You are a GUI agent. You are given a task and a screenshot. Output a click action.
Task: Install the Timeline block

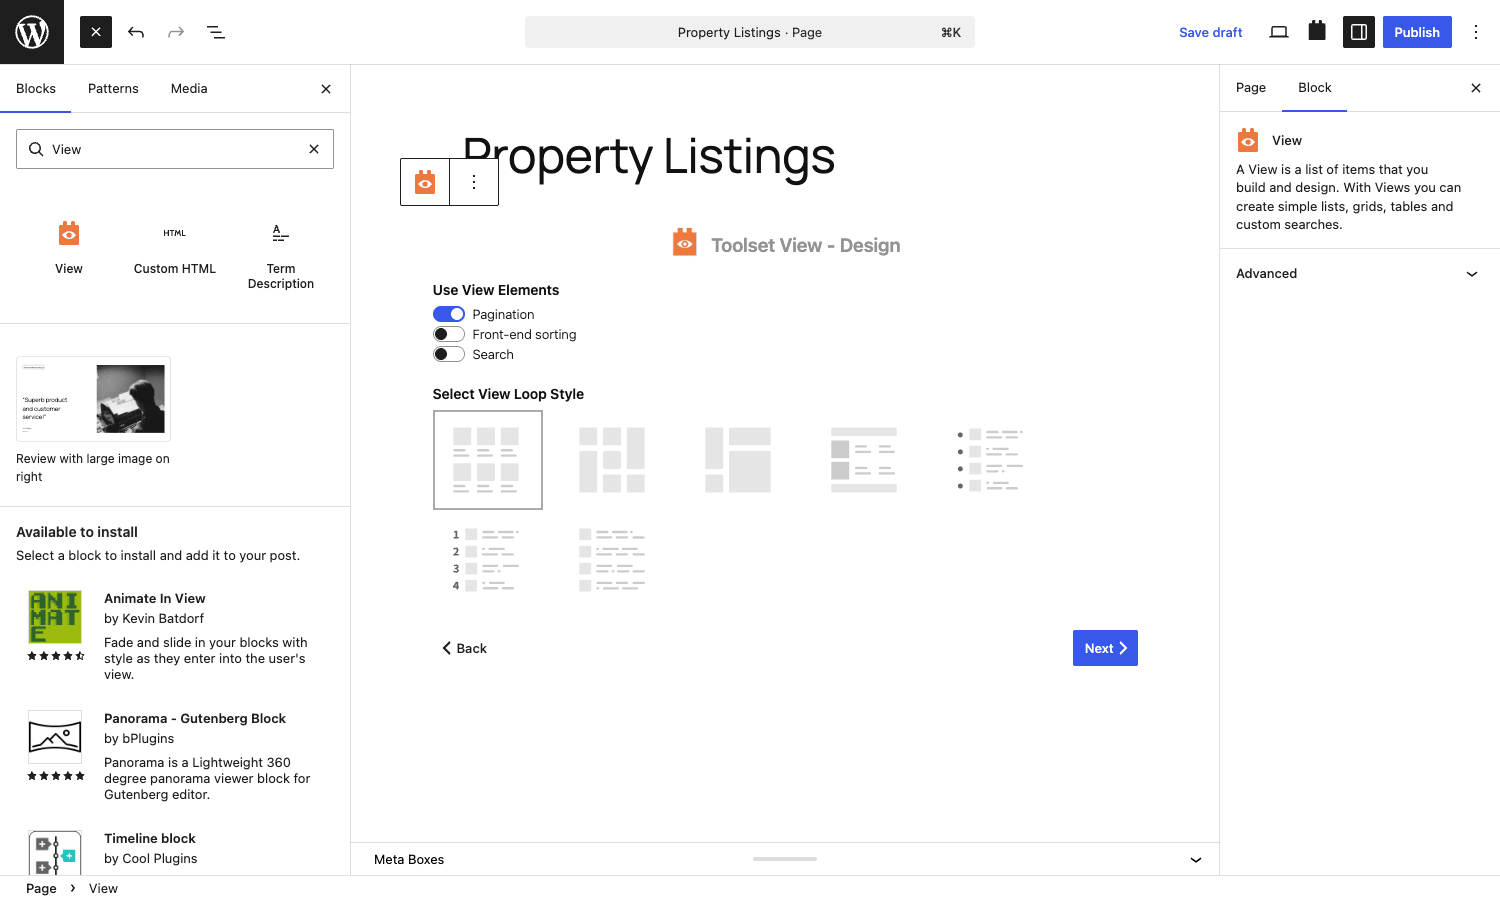pyautogui.click(x=175, y=848)
